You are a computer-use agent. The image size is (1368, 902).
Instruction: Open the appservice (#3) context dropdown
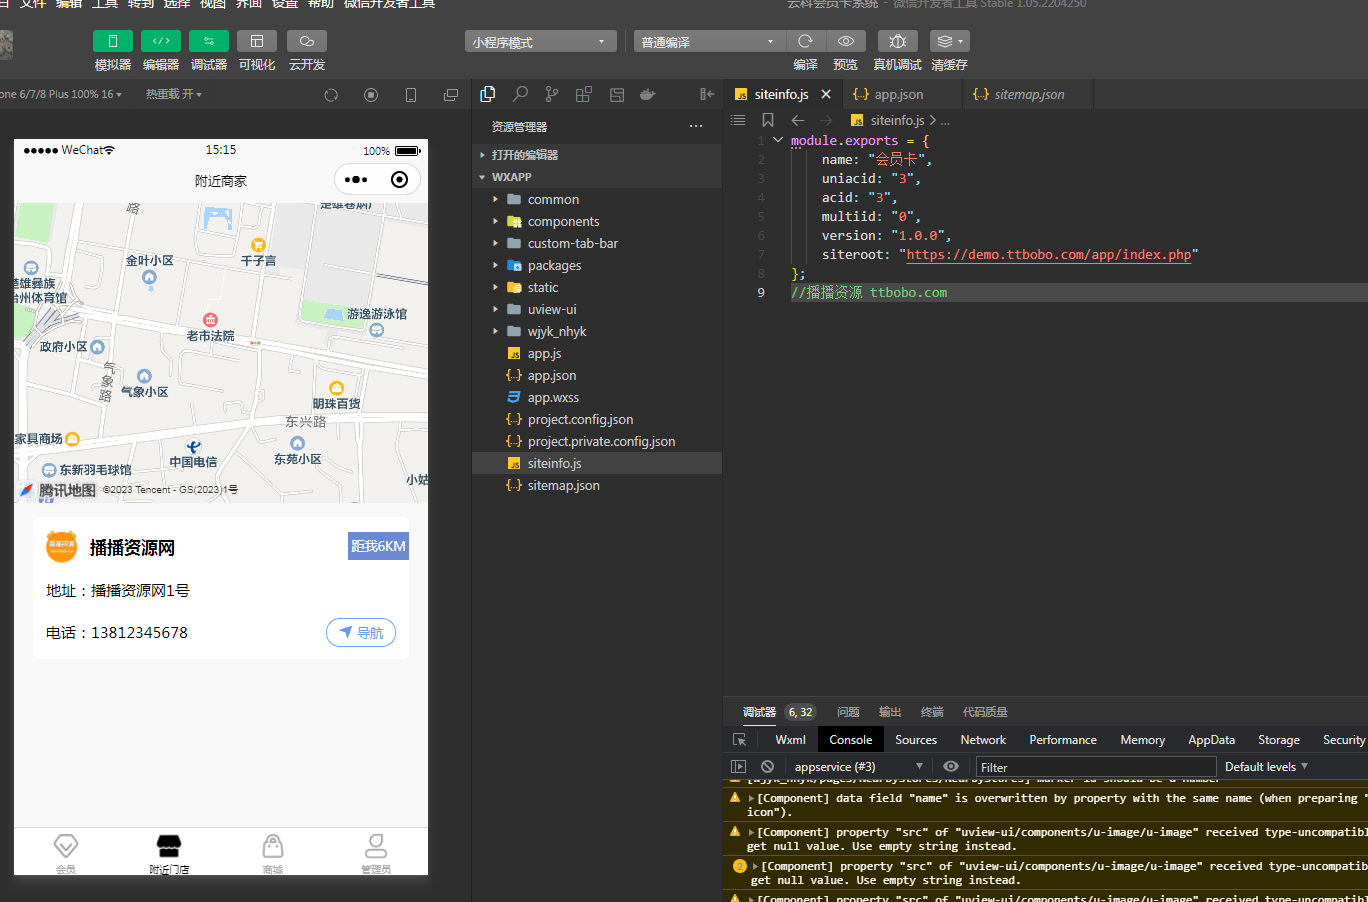pyautogui.click(x=859, y=767)
